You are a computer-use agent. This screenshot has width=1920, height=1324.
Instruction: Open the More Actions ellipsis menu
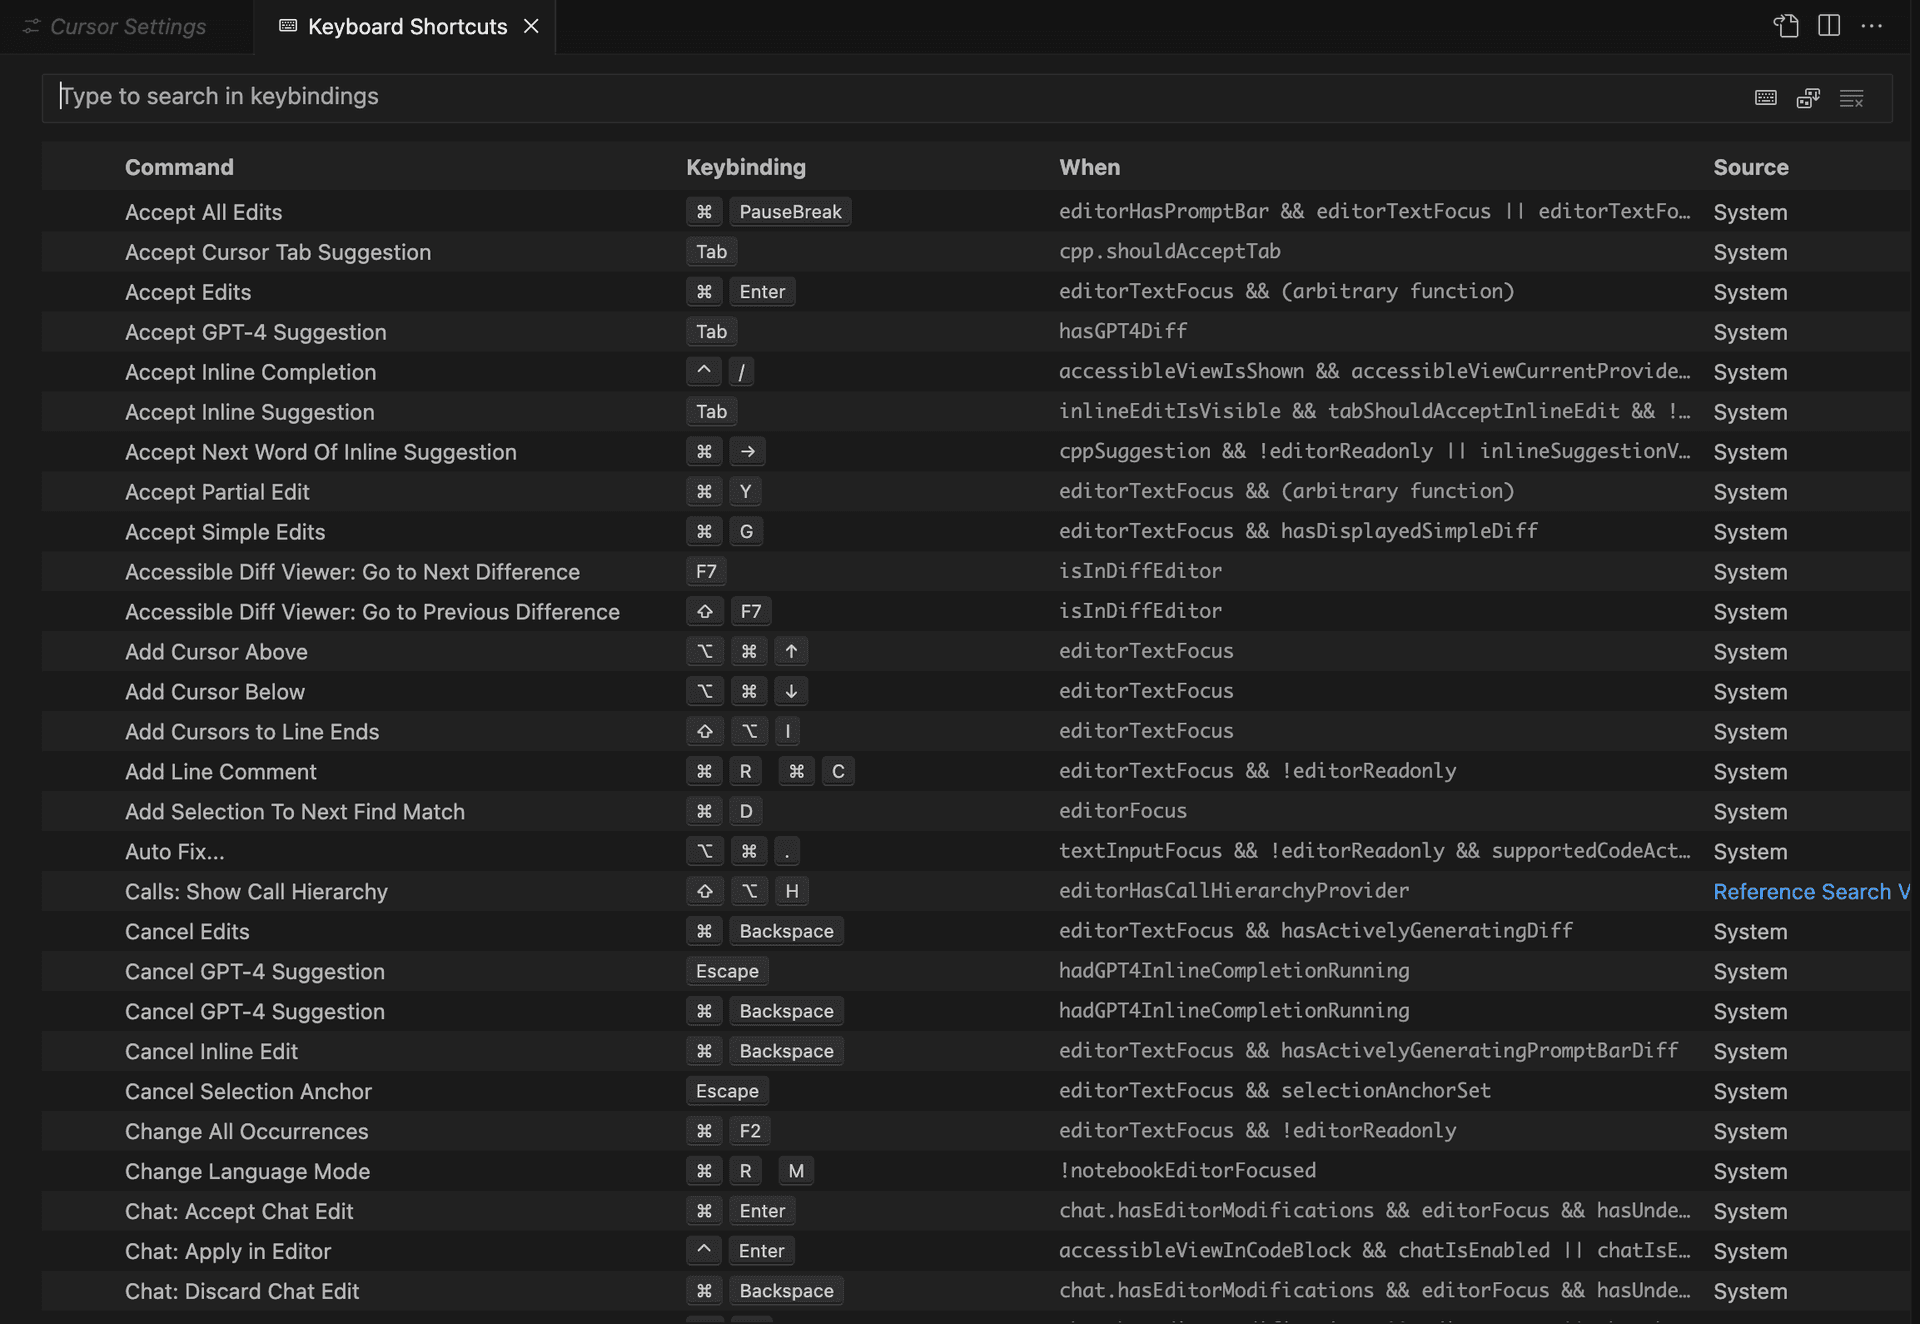1872,26
